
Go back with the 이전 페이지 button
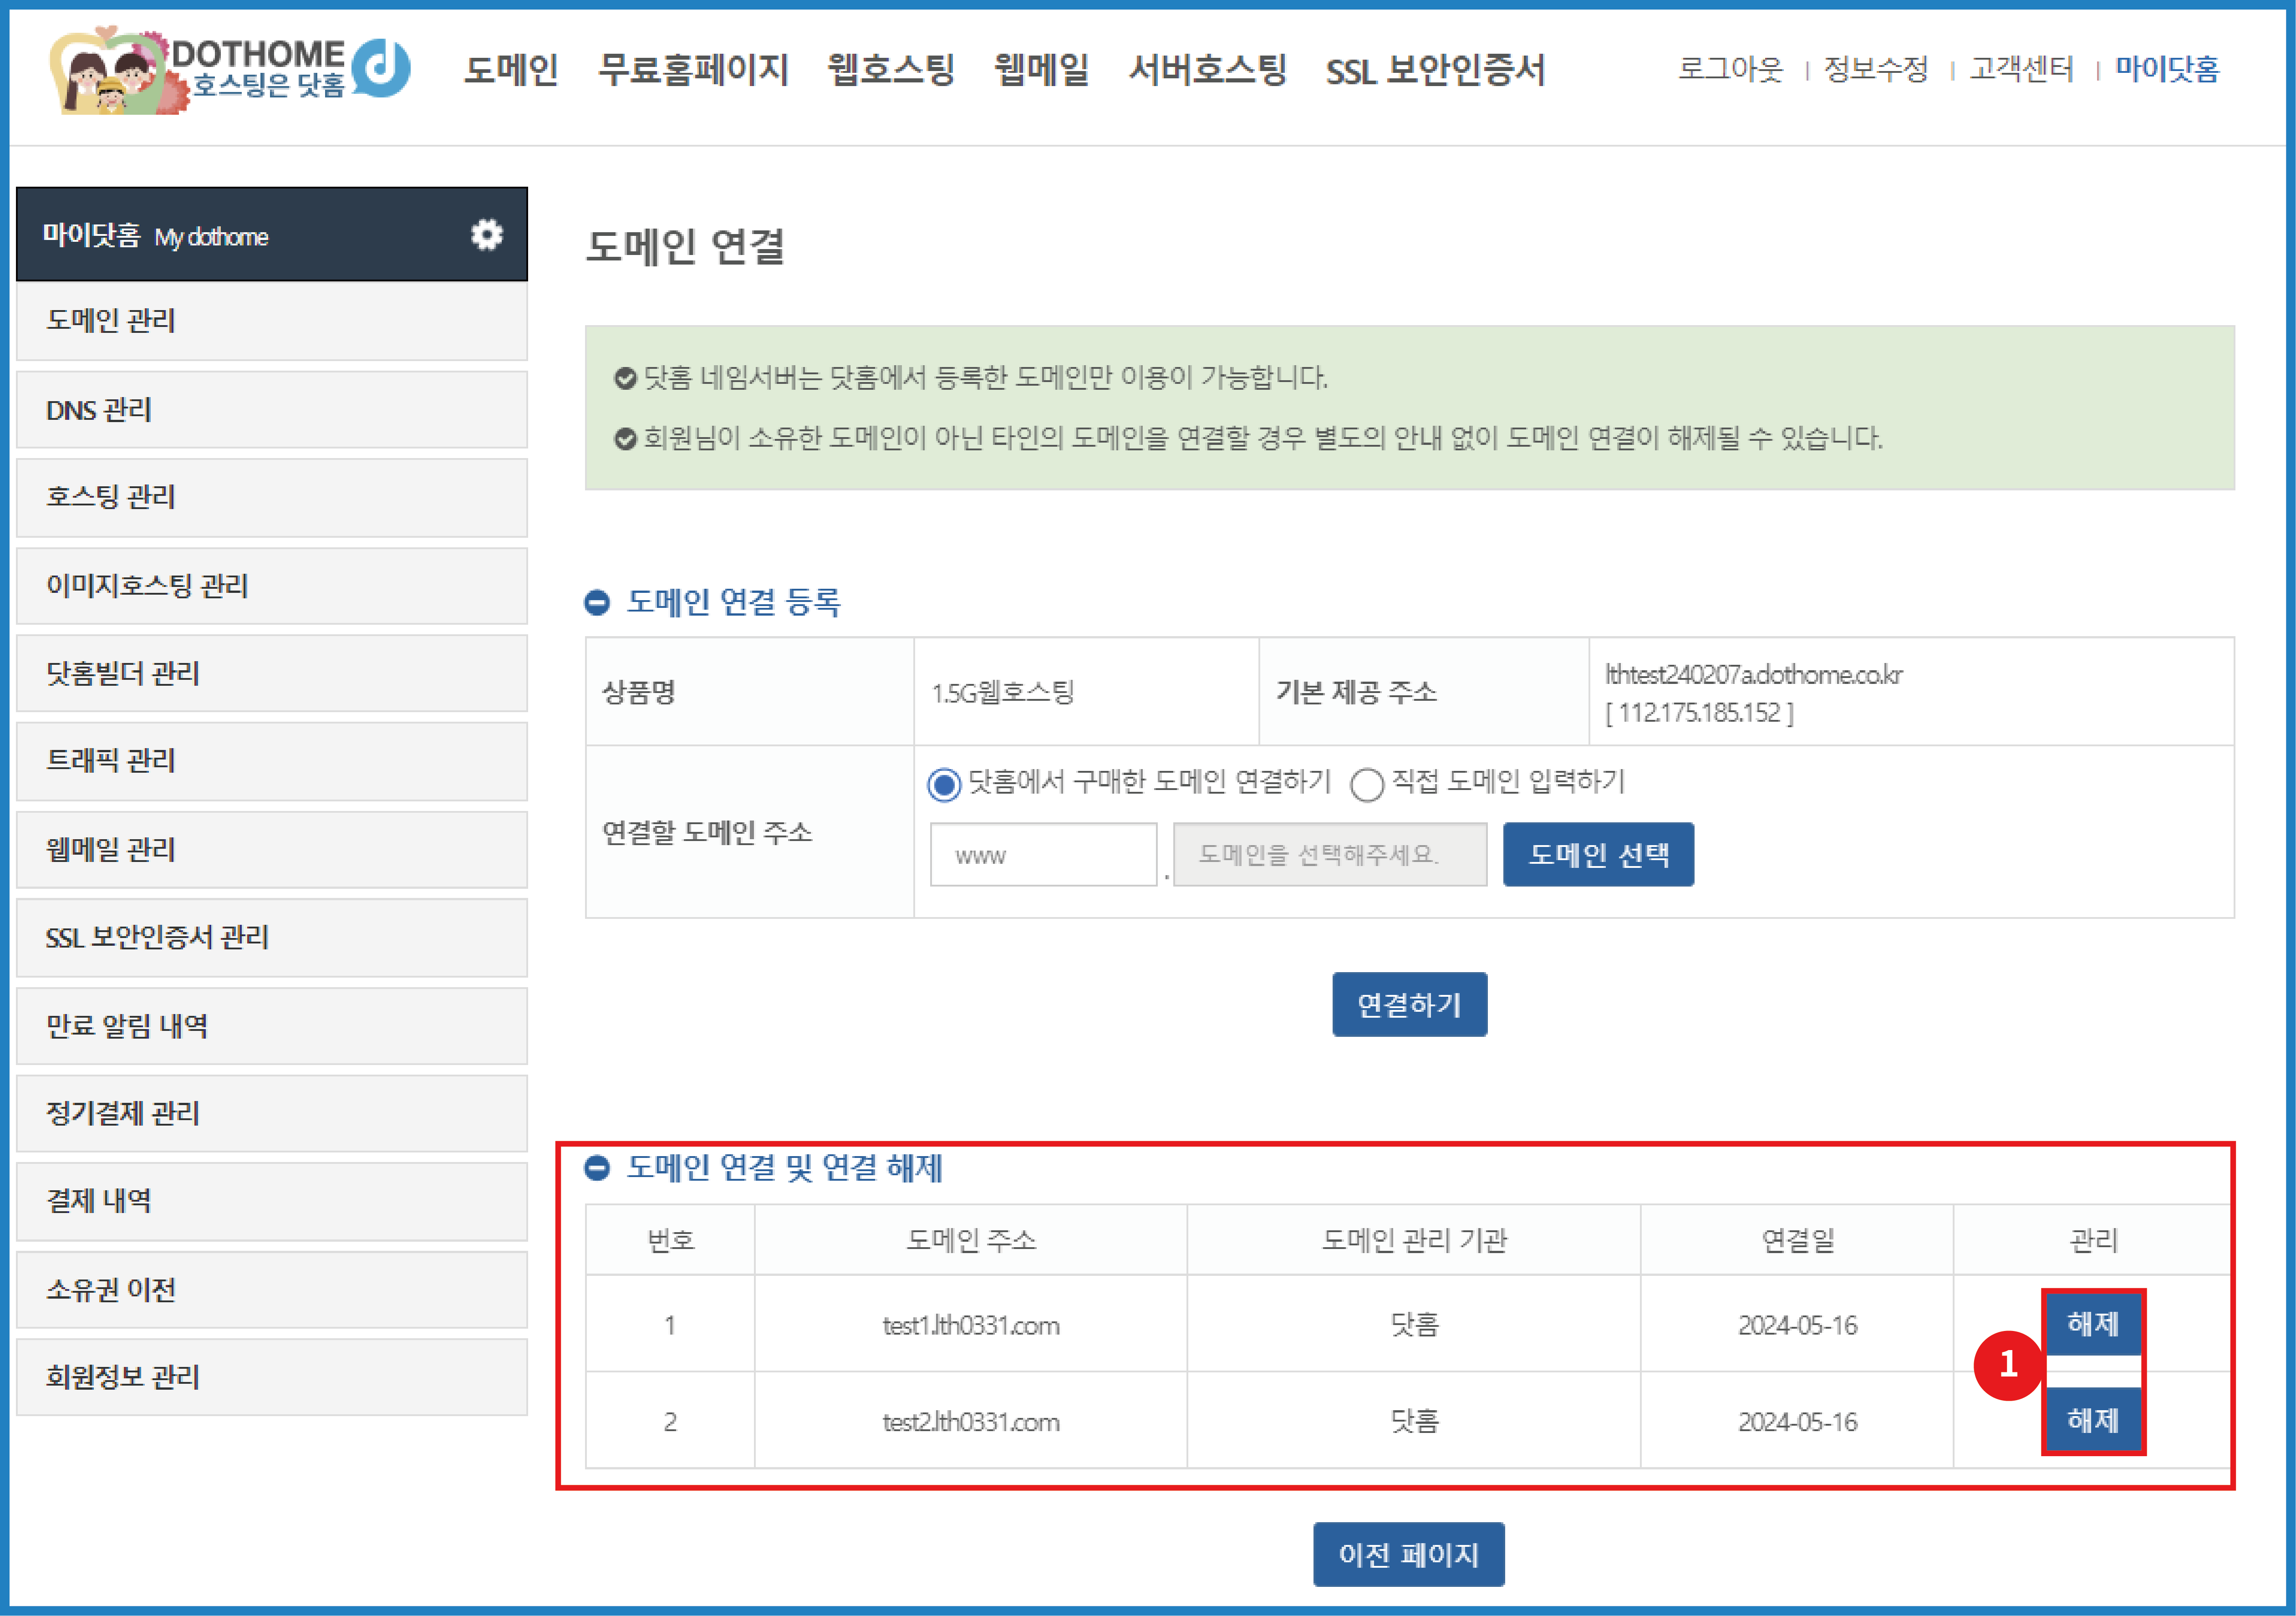point(1408,1554)
